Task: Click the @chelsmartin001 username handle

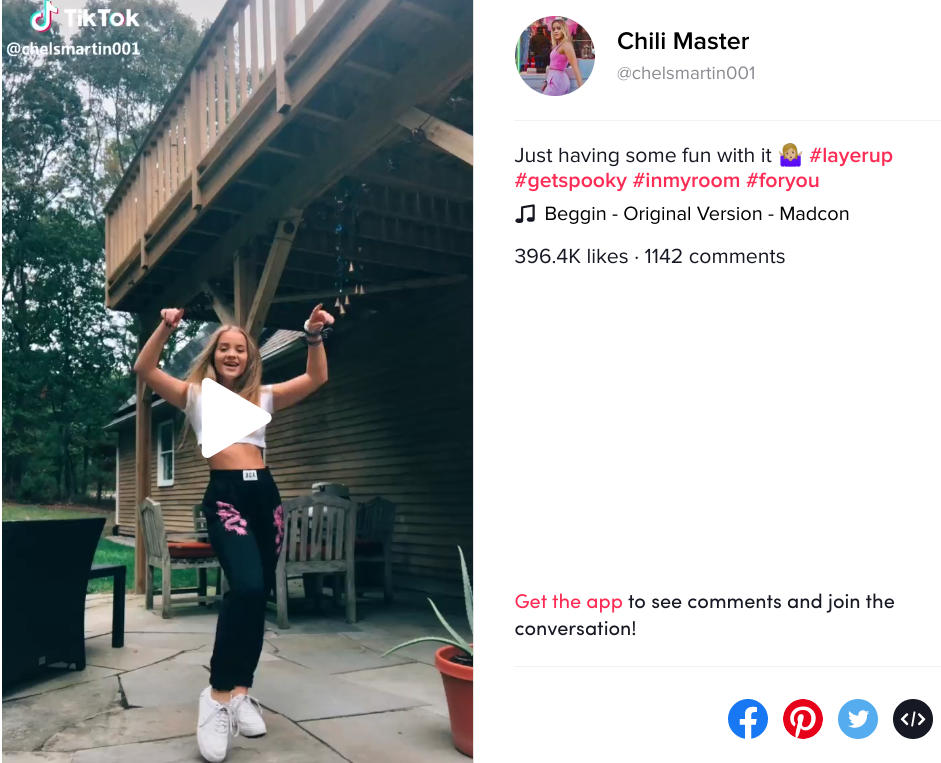Action: click(x=686, y=73)
